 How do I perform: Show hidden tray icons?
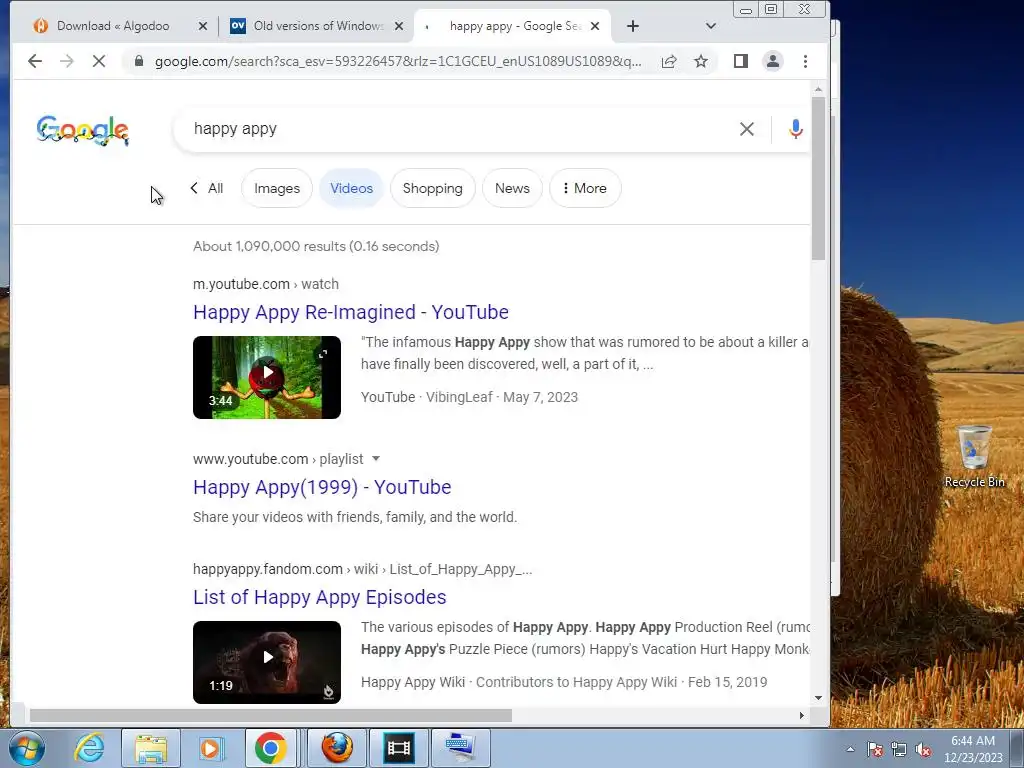click(850, 749)
